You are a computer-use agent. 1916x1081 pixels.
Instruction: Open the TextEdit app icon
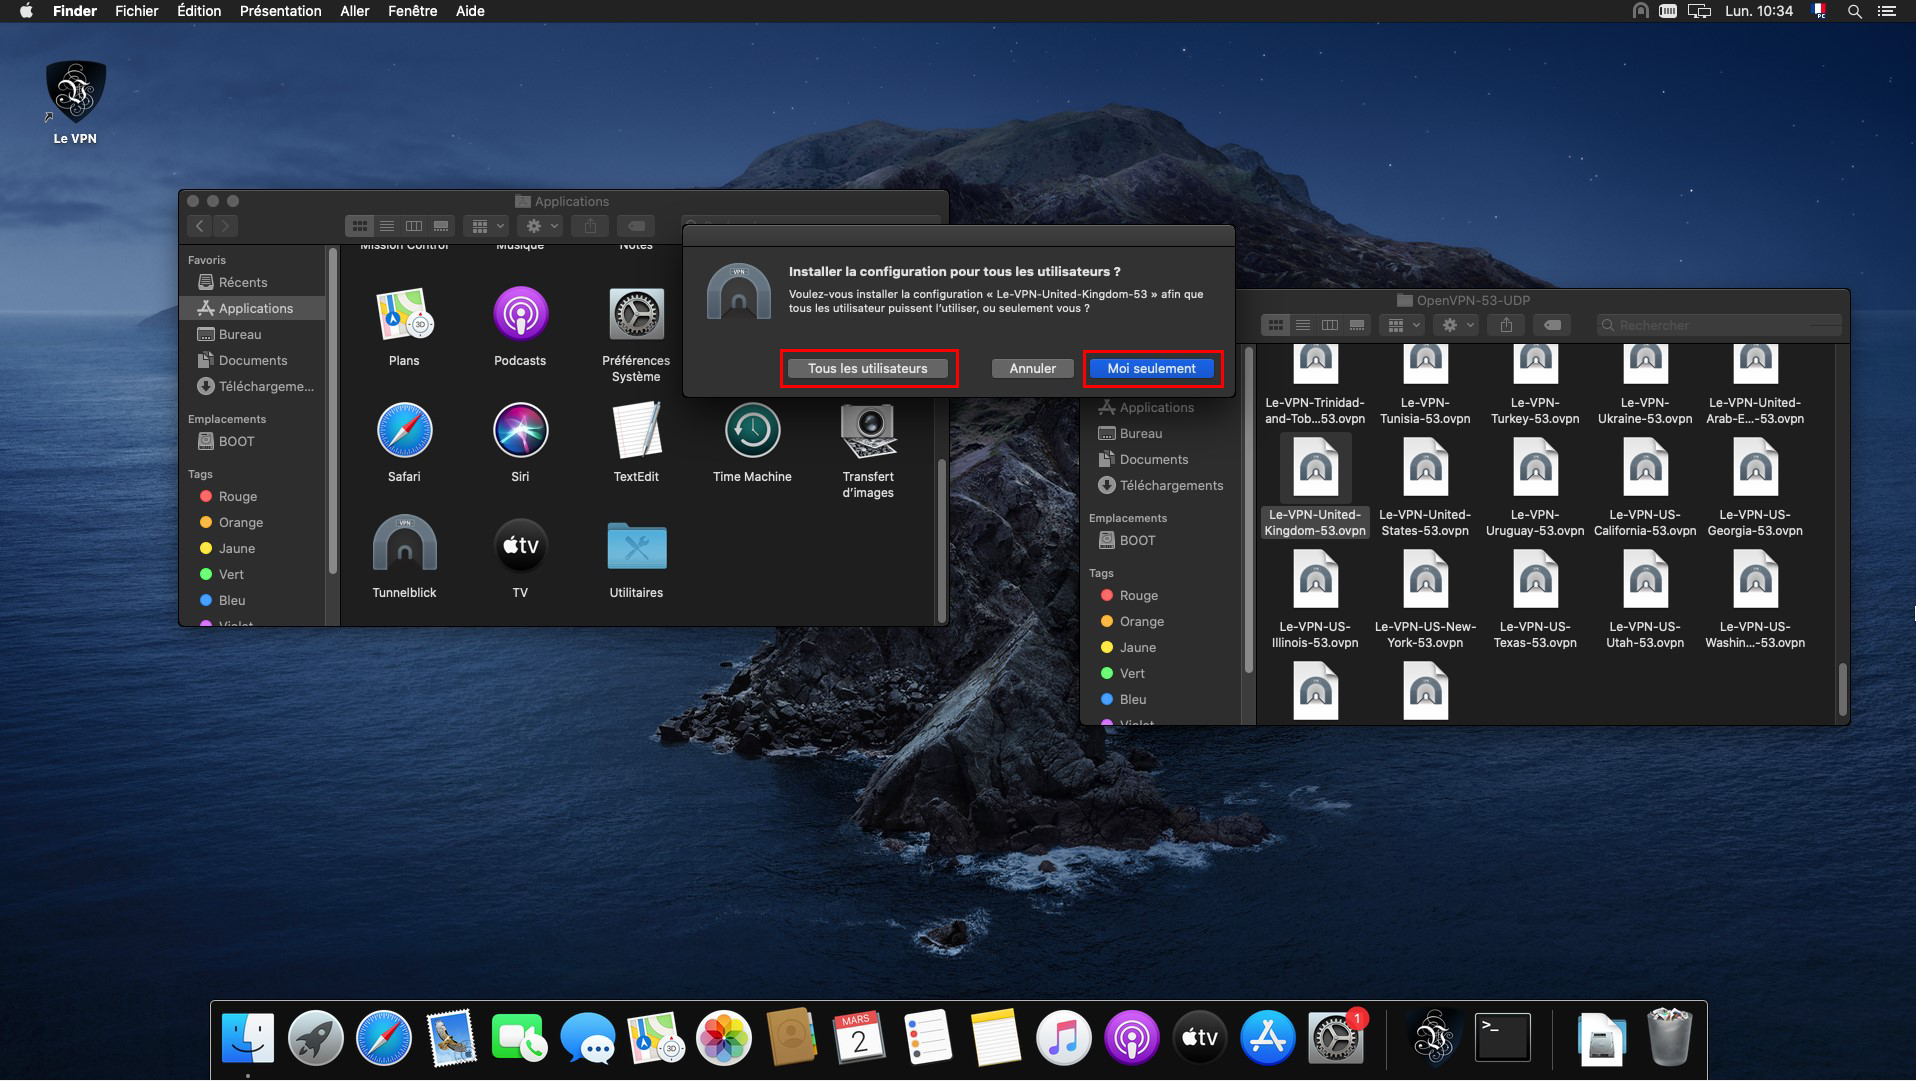point(636,441)
